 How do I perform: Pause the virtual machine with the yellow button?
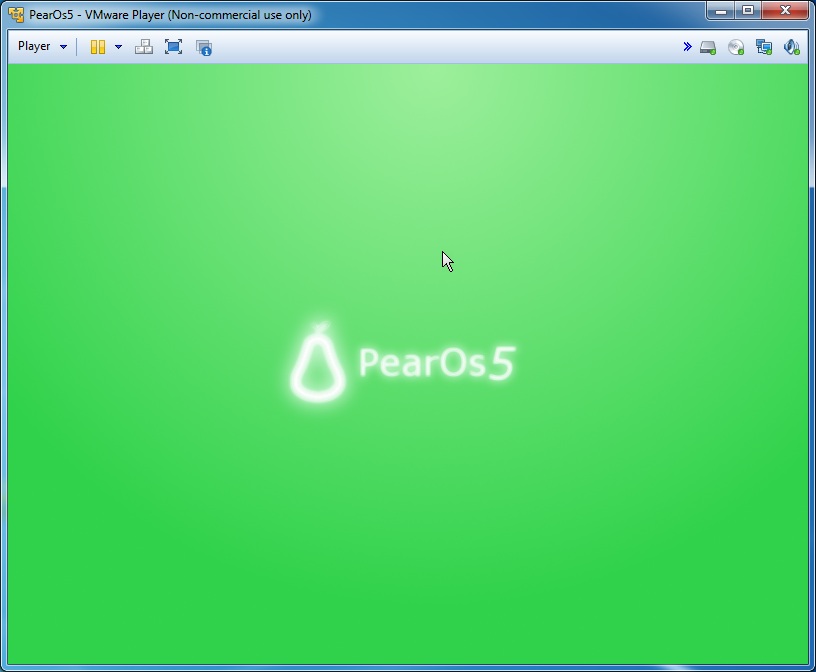(98, 47)
